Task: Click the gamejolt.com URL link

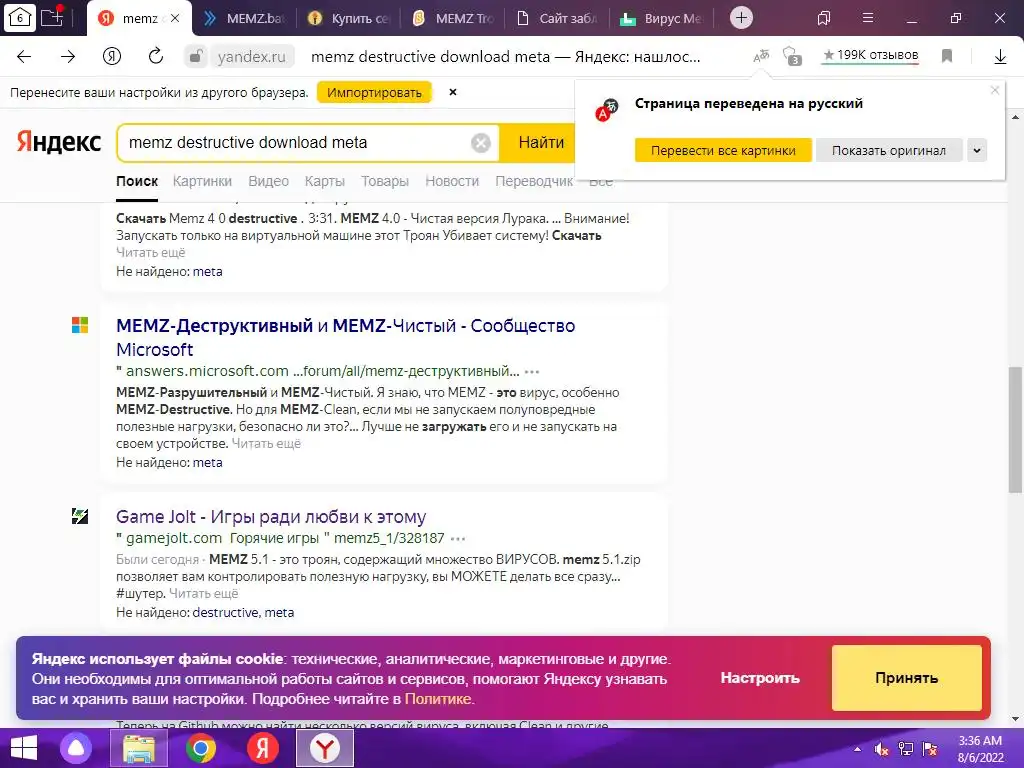Action: tap(174, 538)
